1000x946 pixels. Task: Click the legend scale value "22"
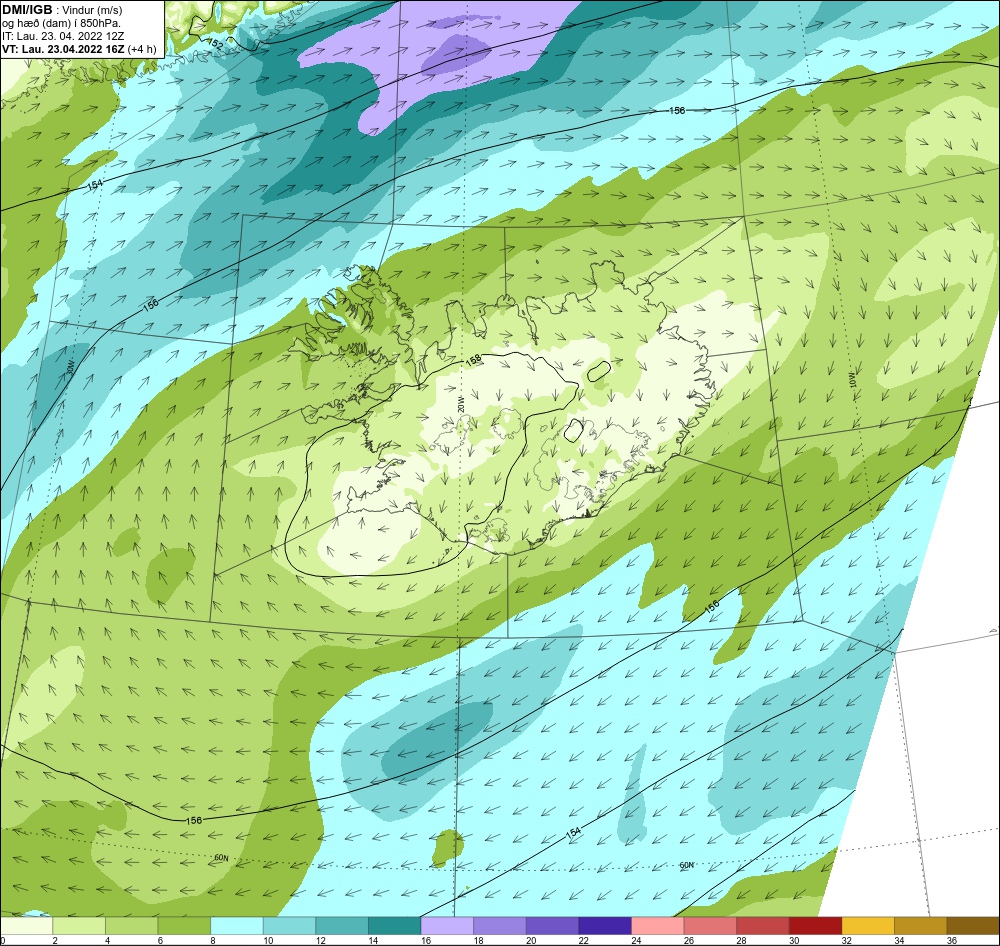584,940
